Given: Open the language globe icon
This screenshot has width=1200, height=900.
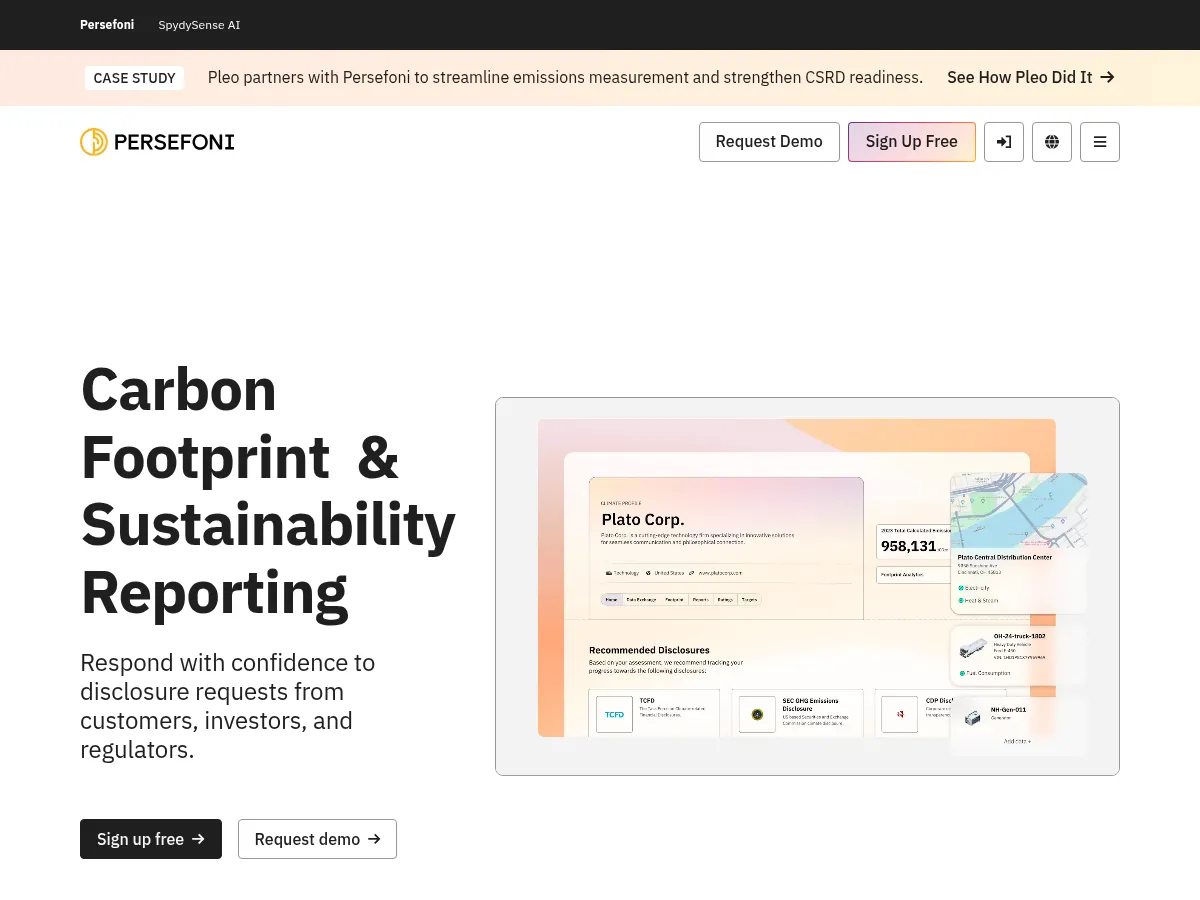Looking at the screenshot, I should (1052, 141).
